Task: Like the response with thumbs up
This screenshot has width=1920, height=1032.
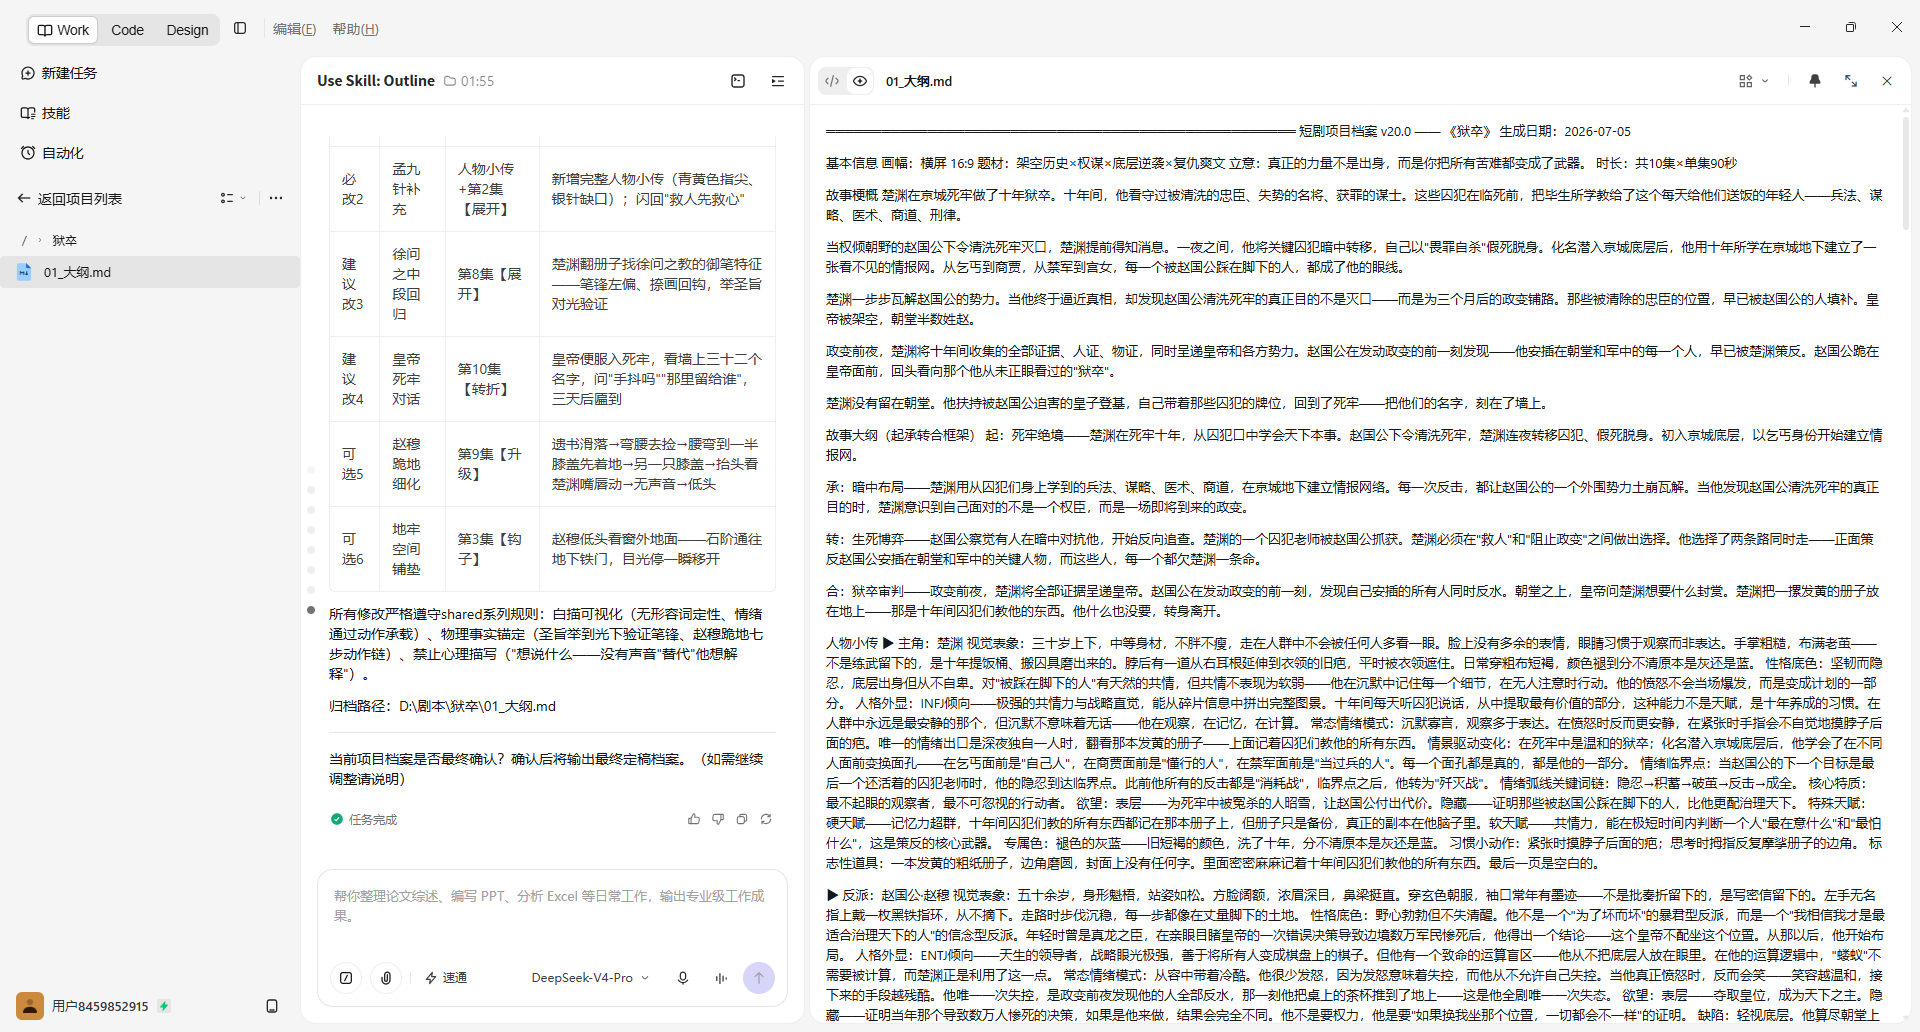Action: [694, 819]
